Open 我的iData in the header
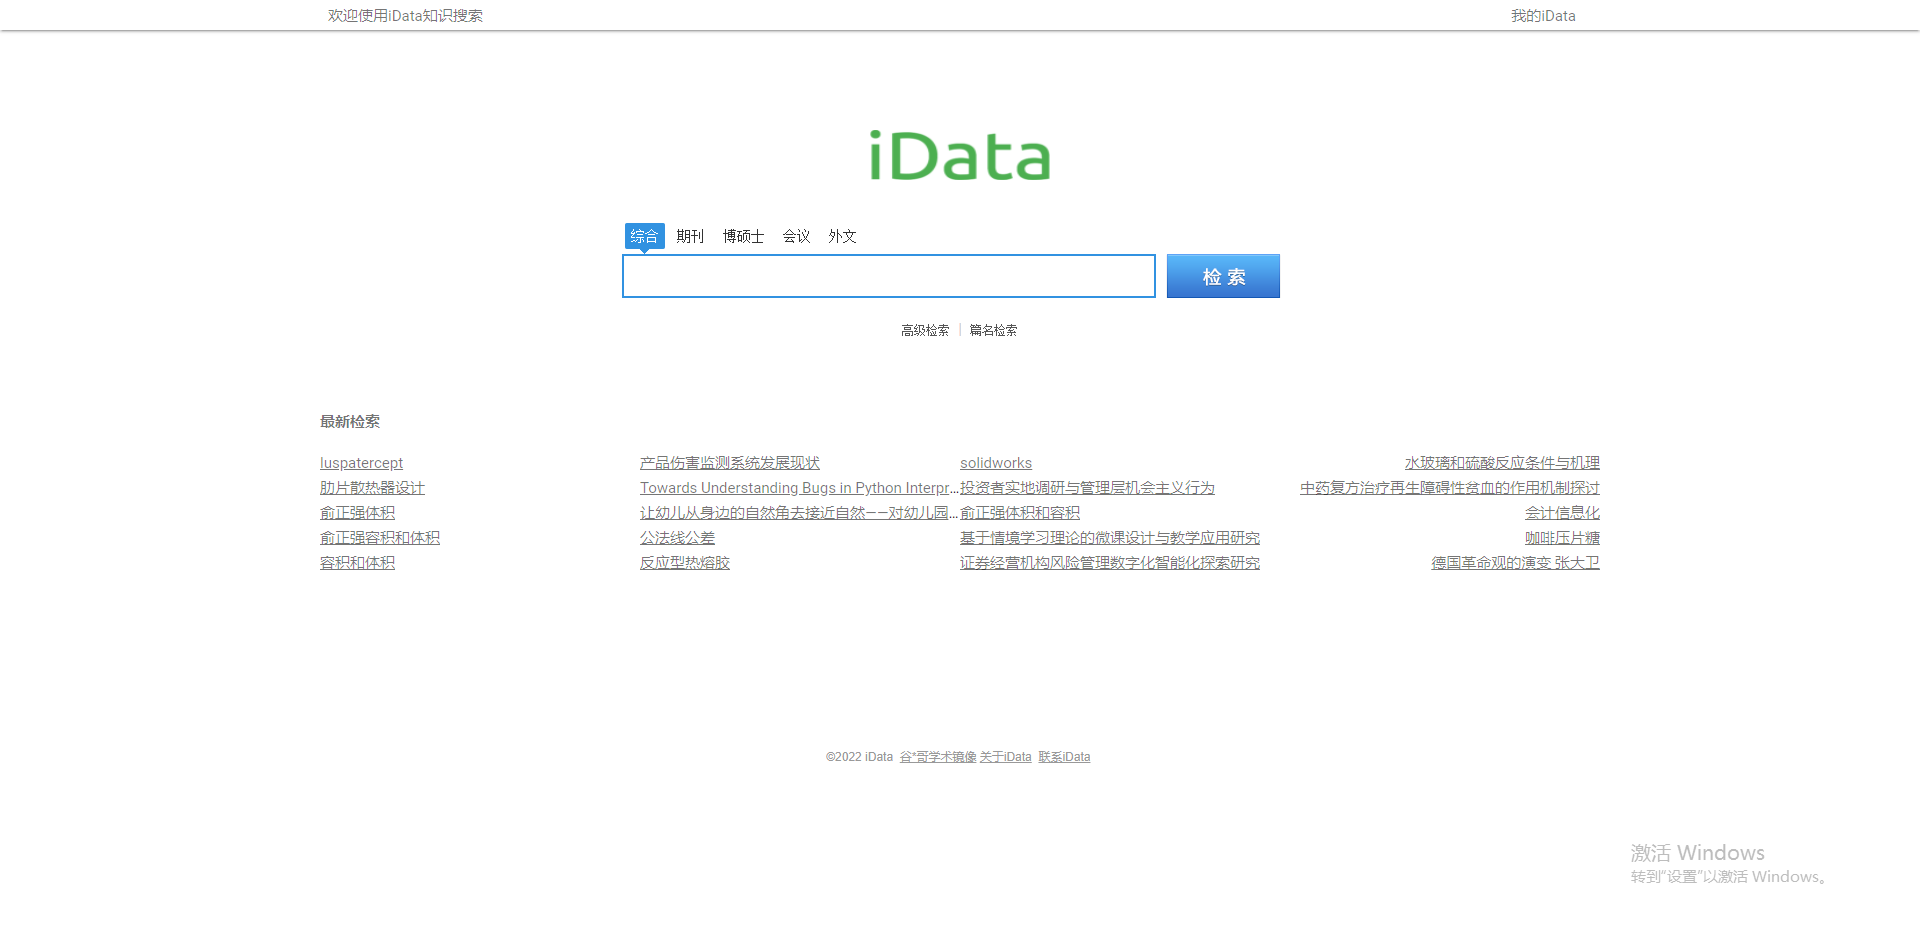Viewport: 1920px width, 936px height. 1543,16
